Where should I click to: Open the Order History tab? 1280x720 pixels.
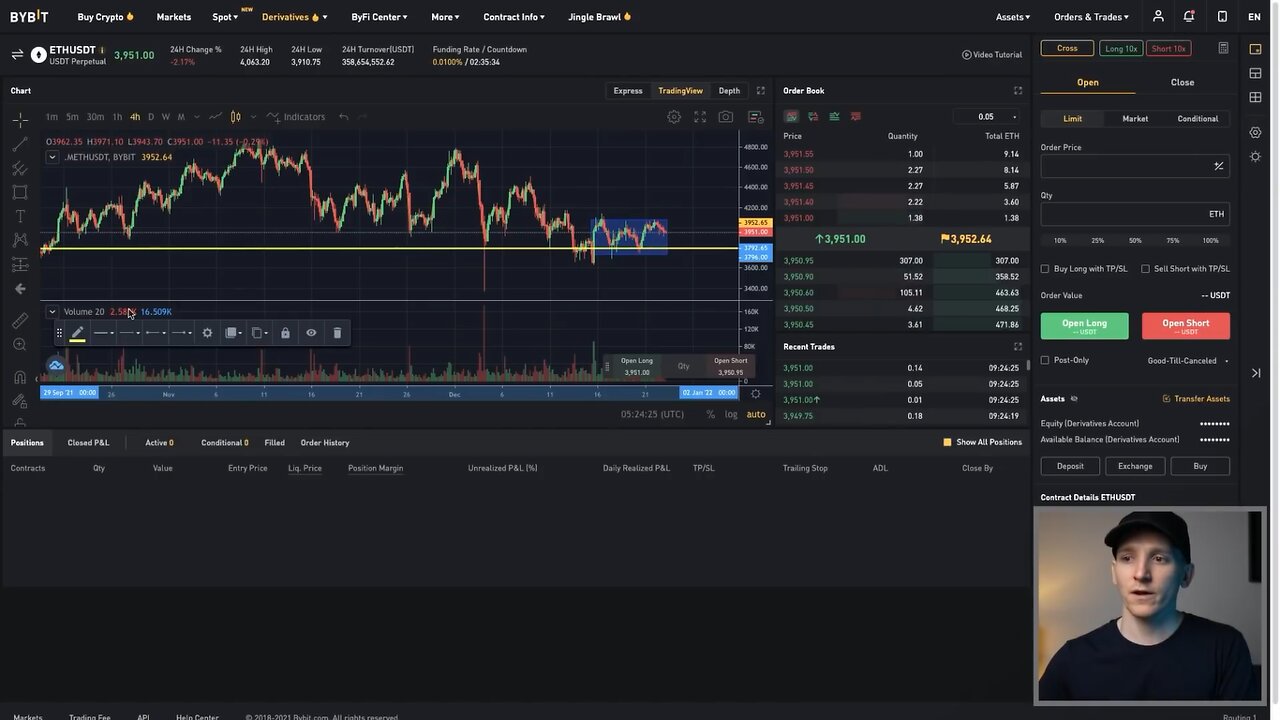pyautogui.click(x=325, y=443)
